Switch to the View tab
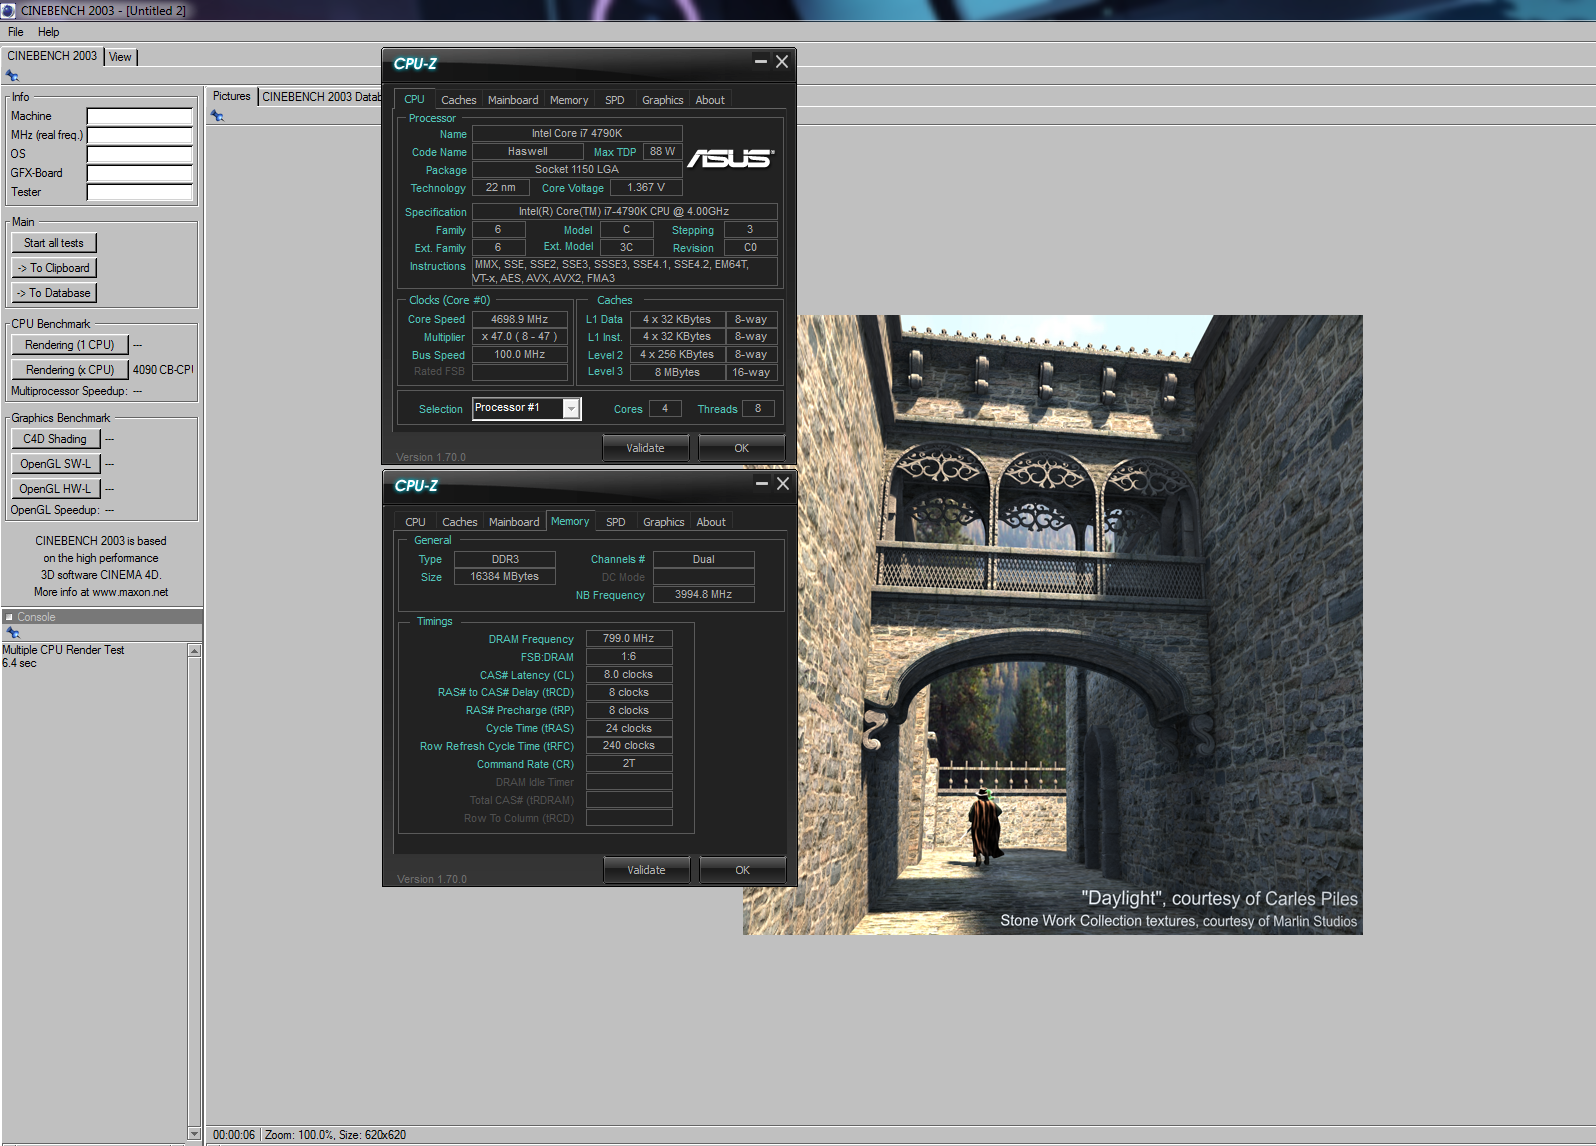Viewport: 1596px width, 1146px height. point(120,57)
